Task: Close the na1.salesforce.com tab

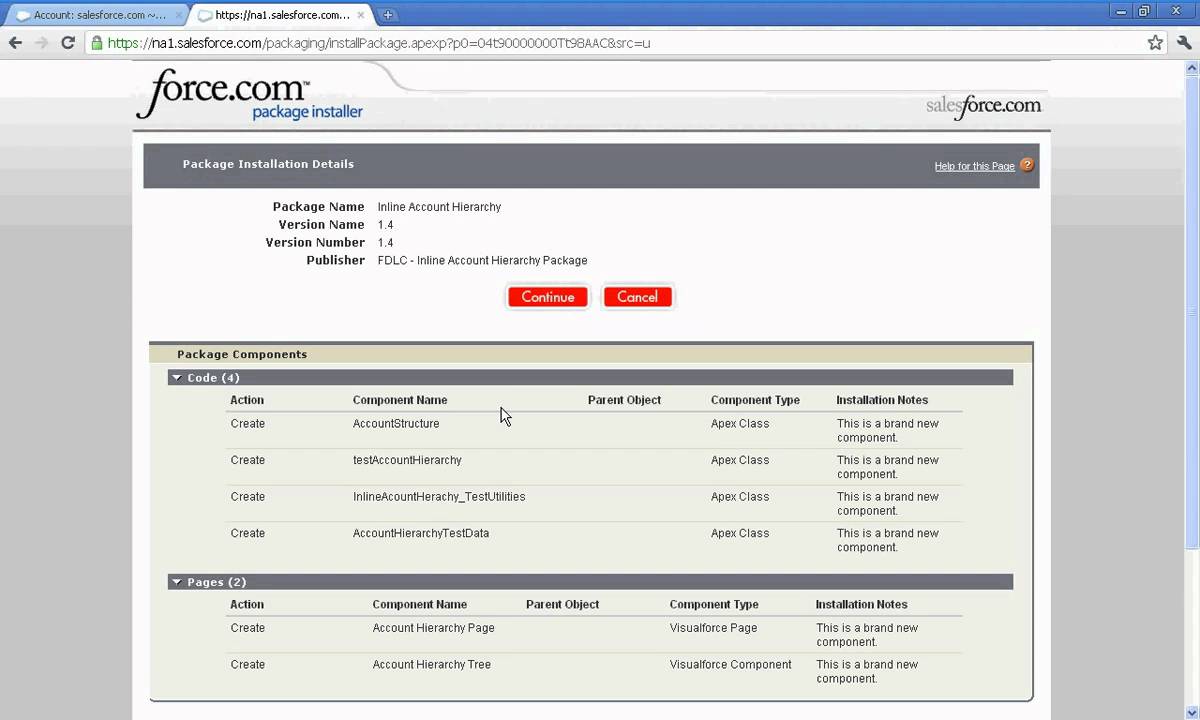Action: 361,15
